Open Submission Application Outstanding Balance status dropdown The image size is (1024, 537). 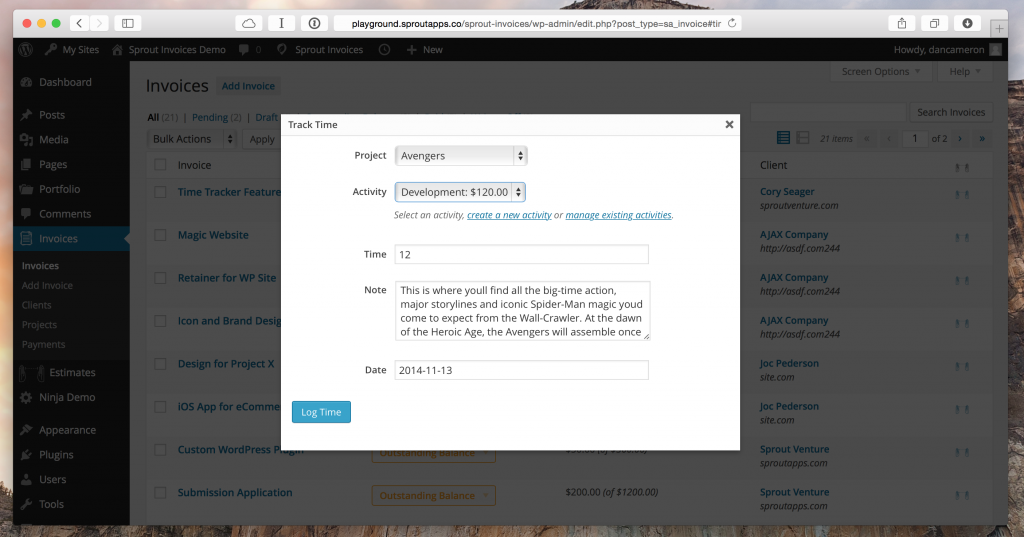(434, 496)
